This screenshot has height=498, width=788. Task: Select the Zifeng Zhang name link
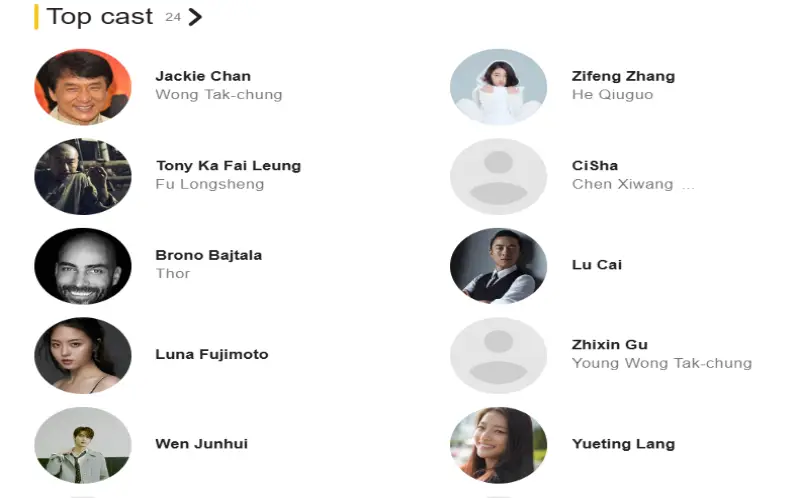[x=623, y=76]
